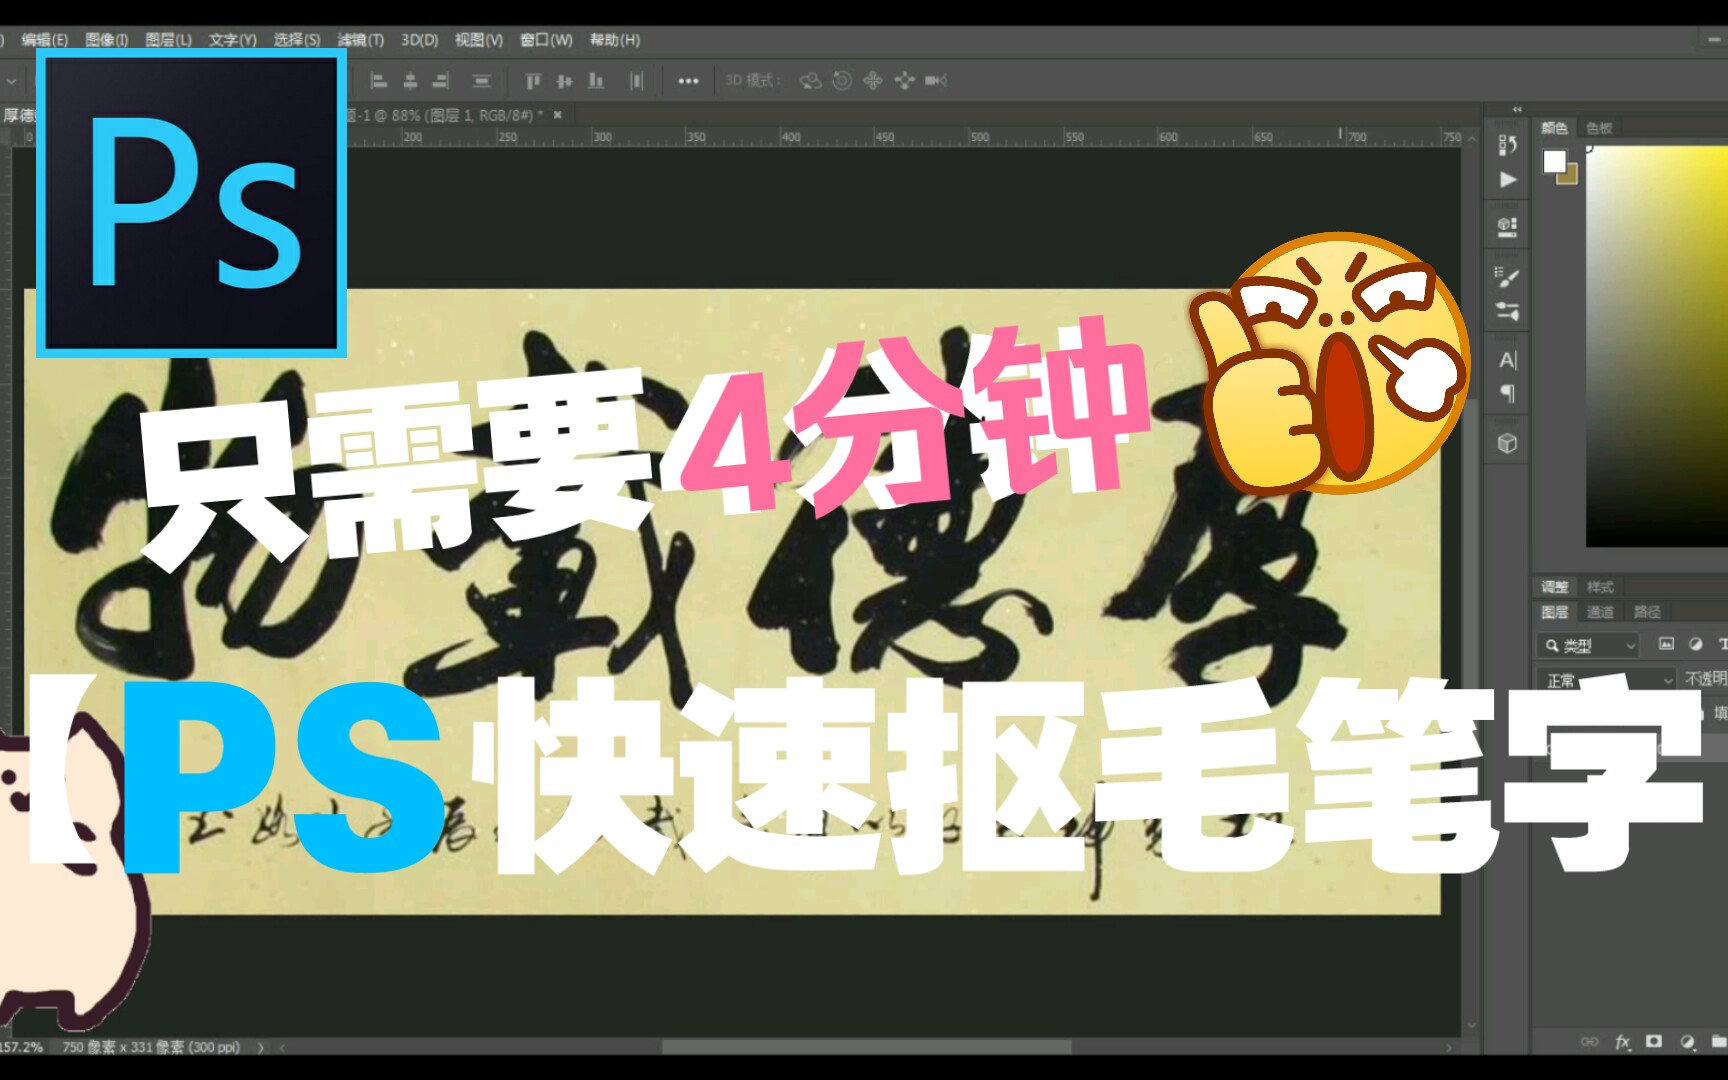Select 3D slide mode icon

(905, 81)
